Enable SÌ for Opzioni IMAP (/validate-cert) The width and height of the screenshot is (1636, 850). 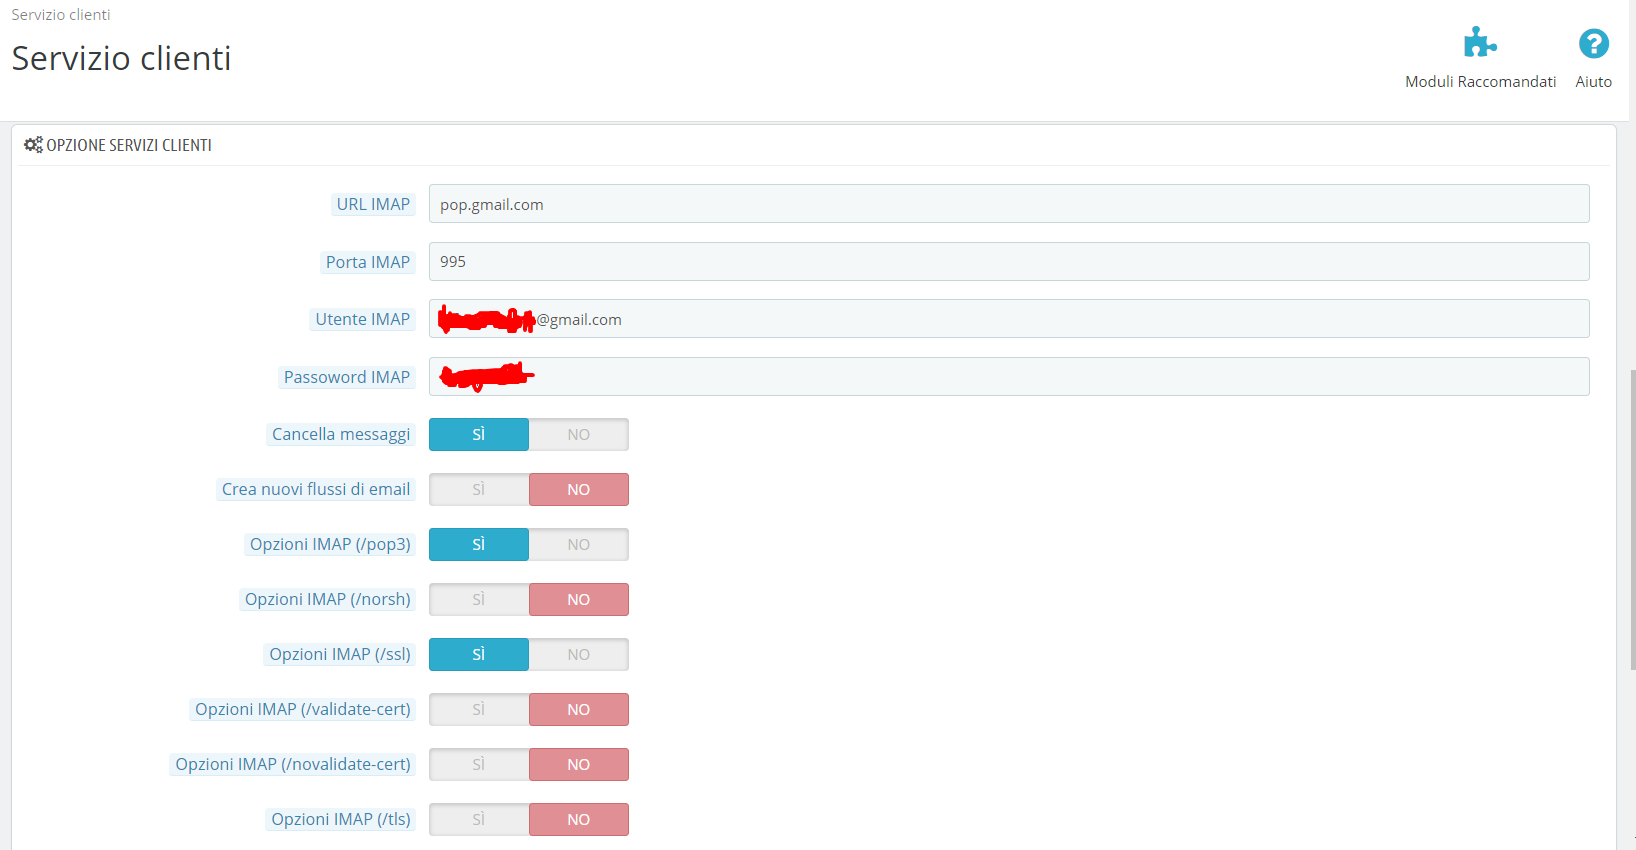[479, 709]
